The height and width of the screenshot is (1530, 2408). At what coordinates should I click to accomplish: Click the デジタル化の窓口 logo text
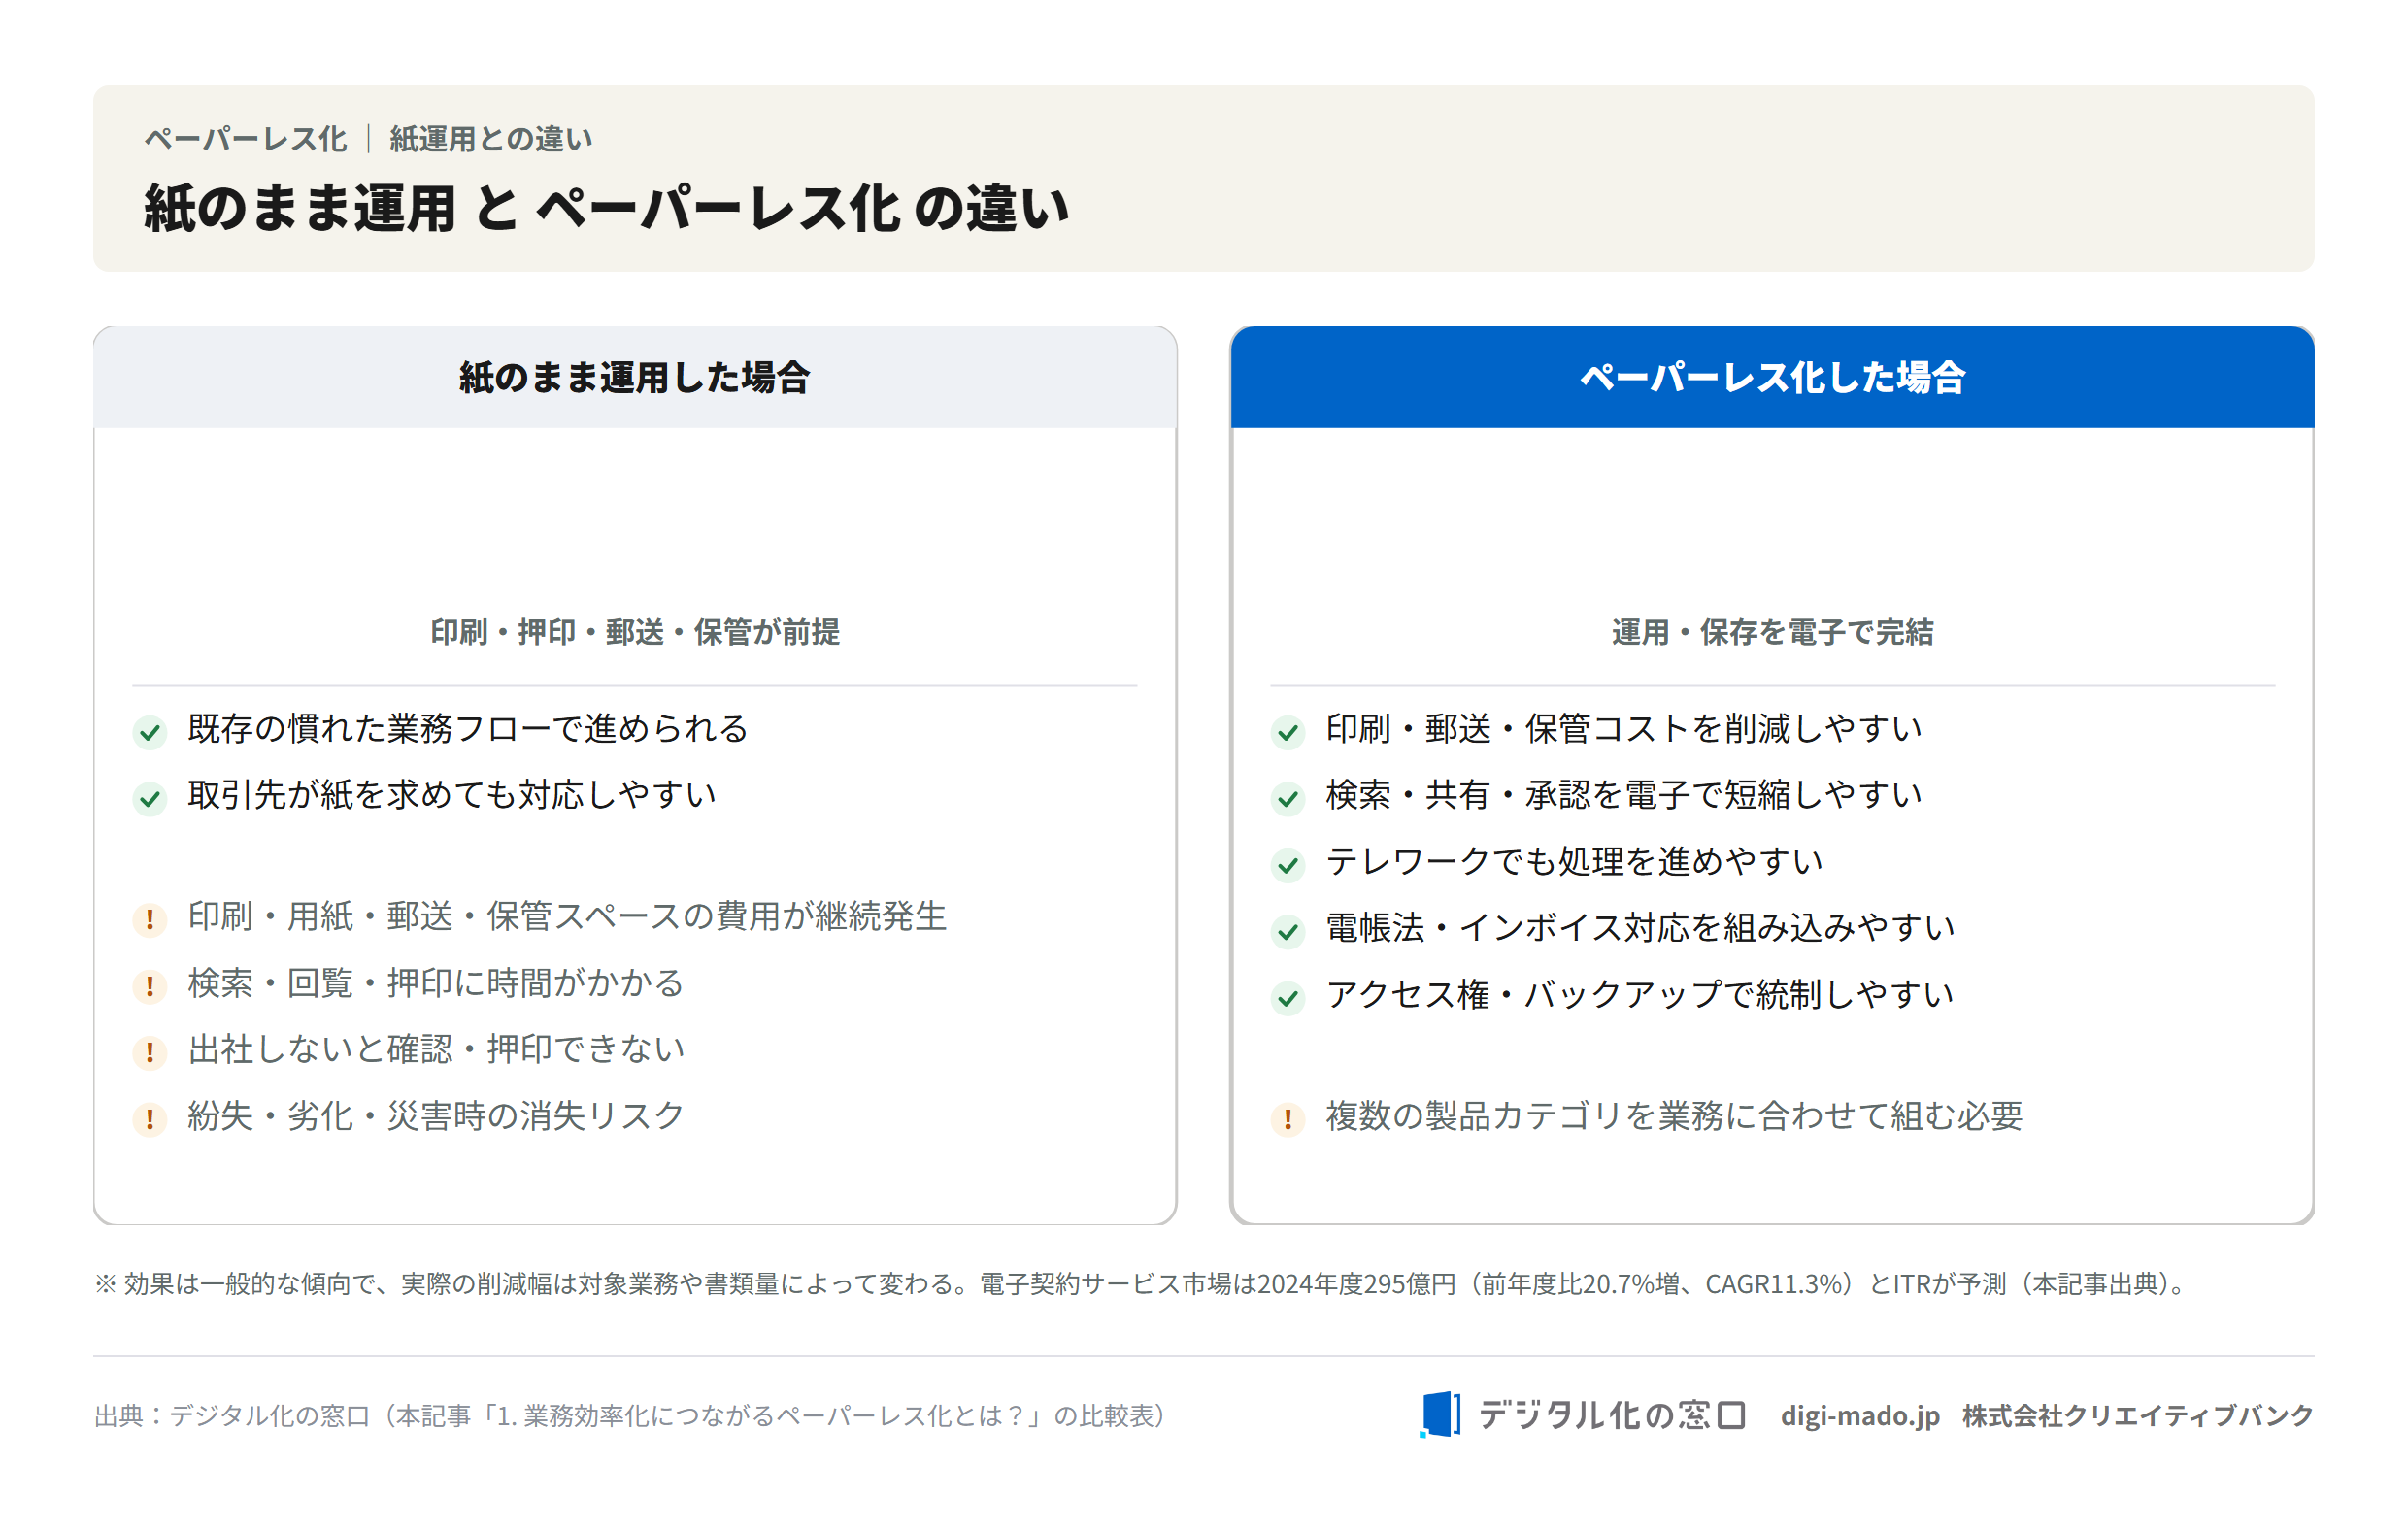tap(1612, 1415)
